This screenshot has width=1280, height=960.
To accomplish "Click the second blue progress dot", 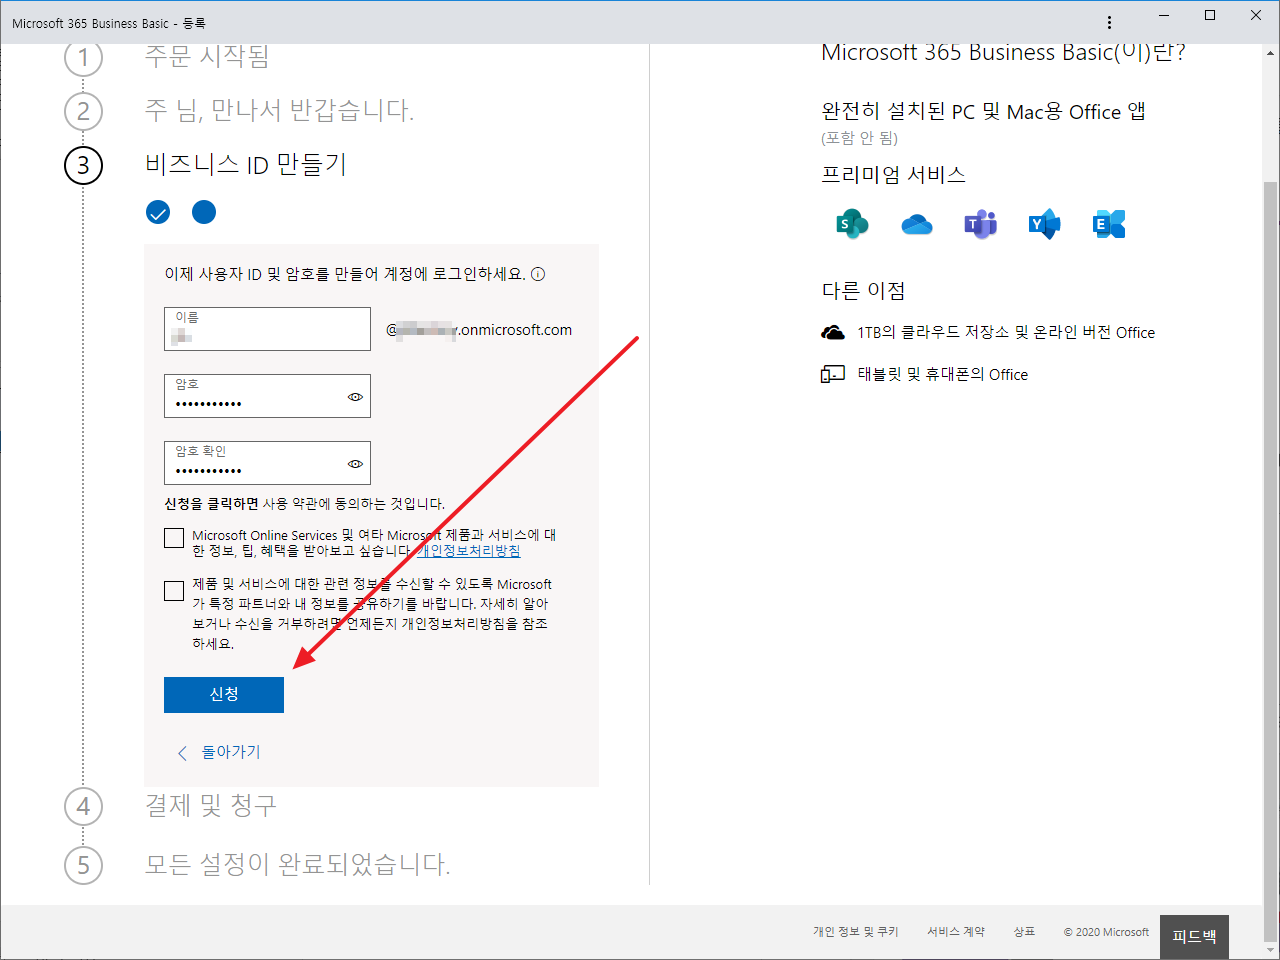I will (x=204, y=212).
